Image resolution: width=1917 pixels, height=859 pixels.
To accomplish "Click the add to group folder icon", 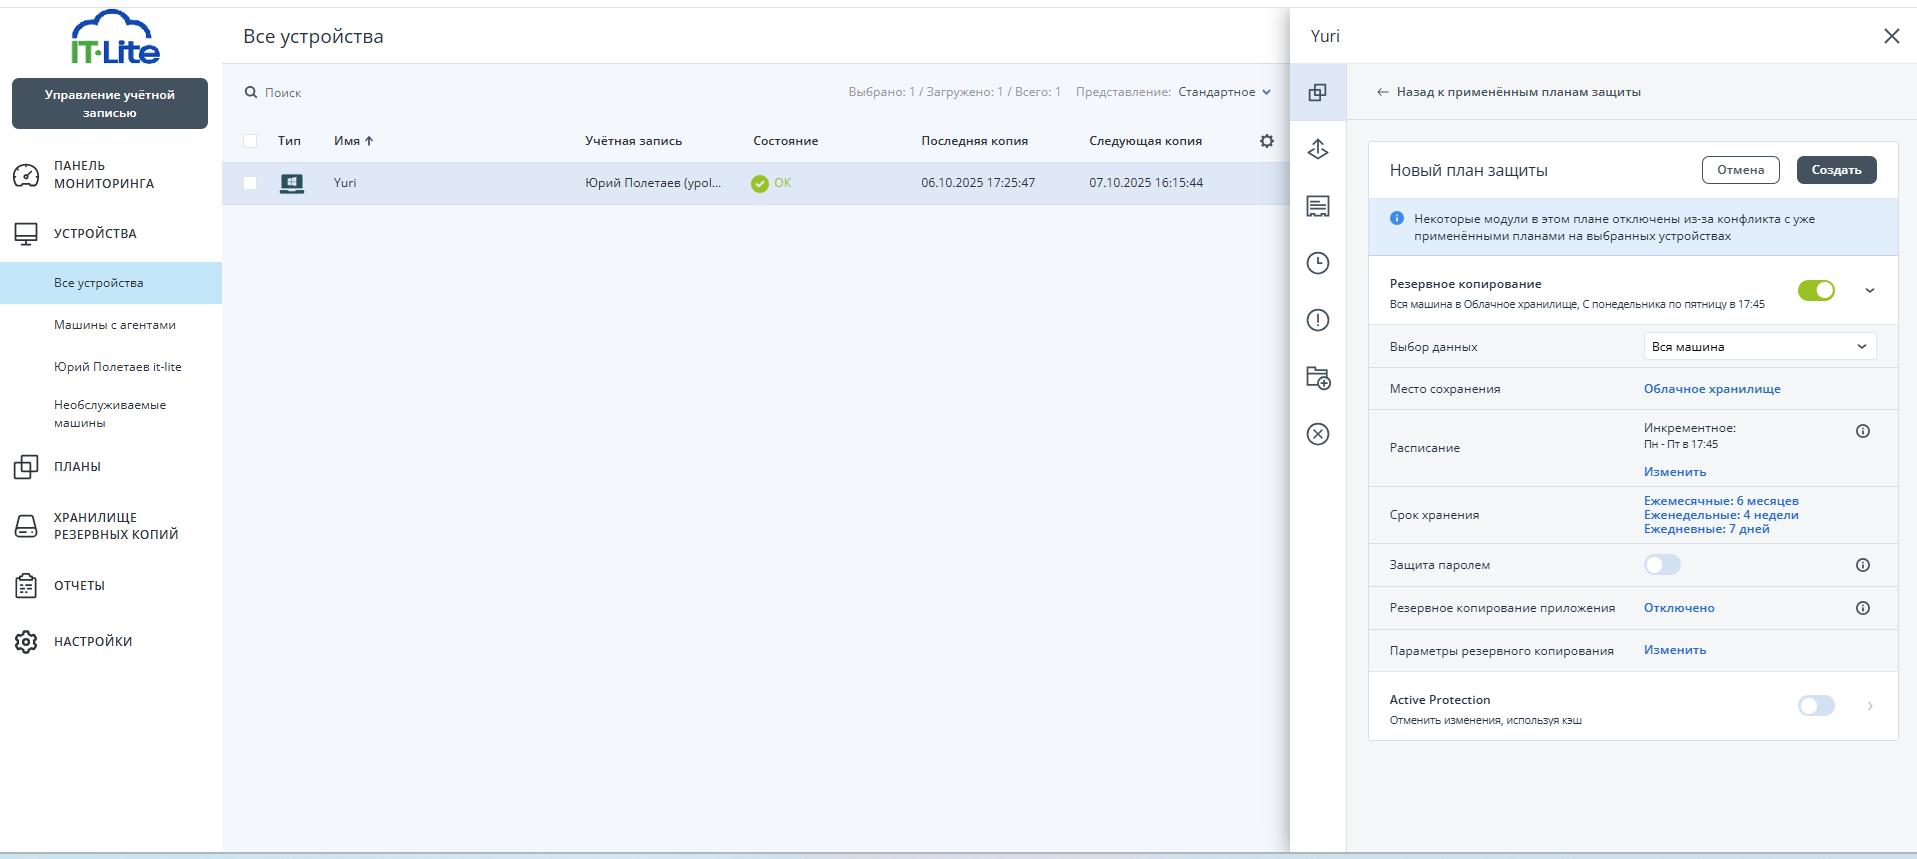I will 1317,378.
